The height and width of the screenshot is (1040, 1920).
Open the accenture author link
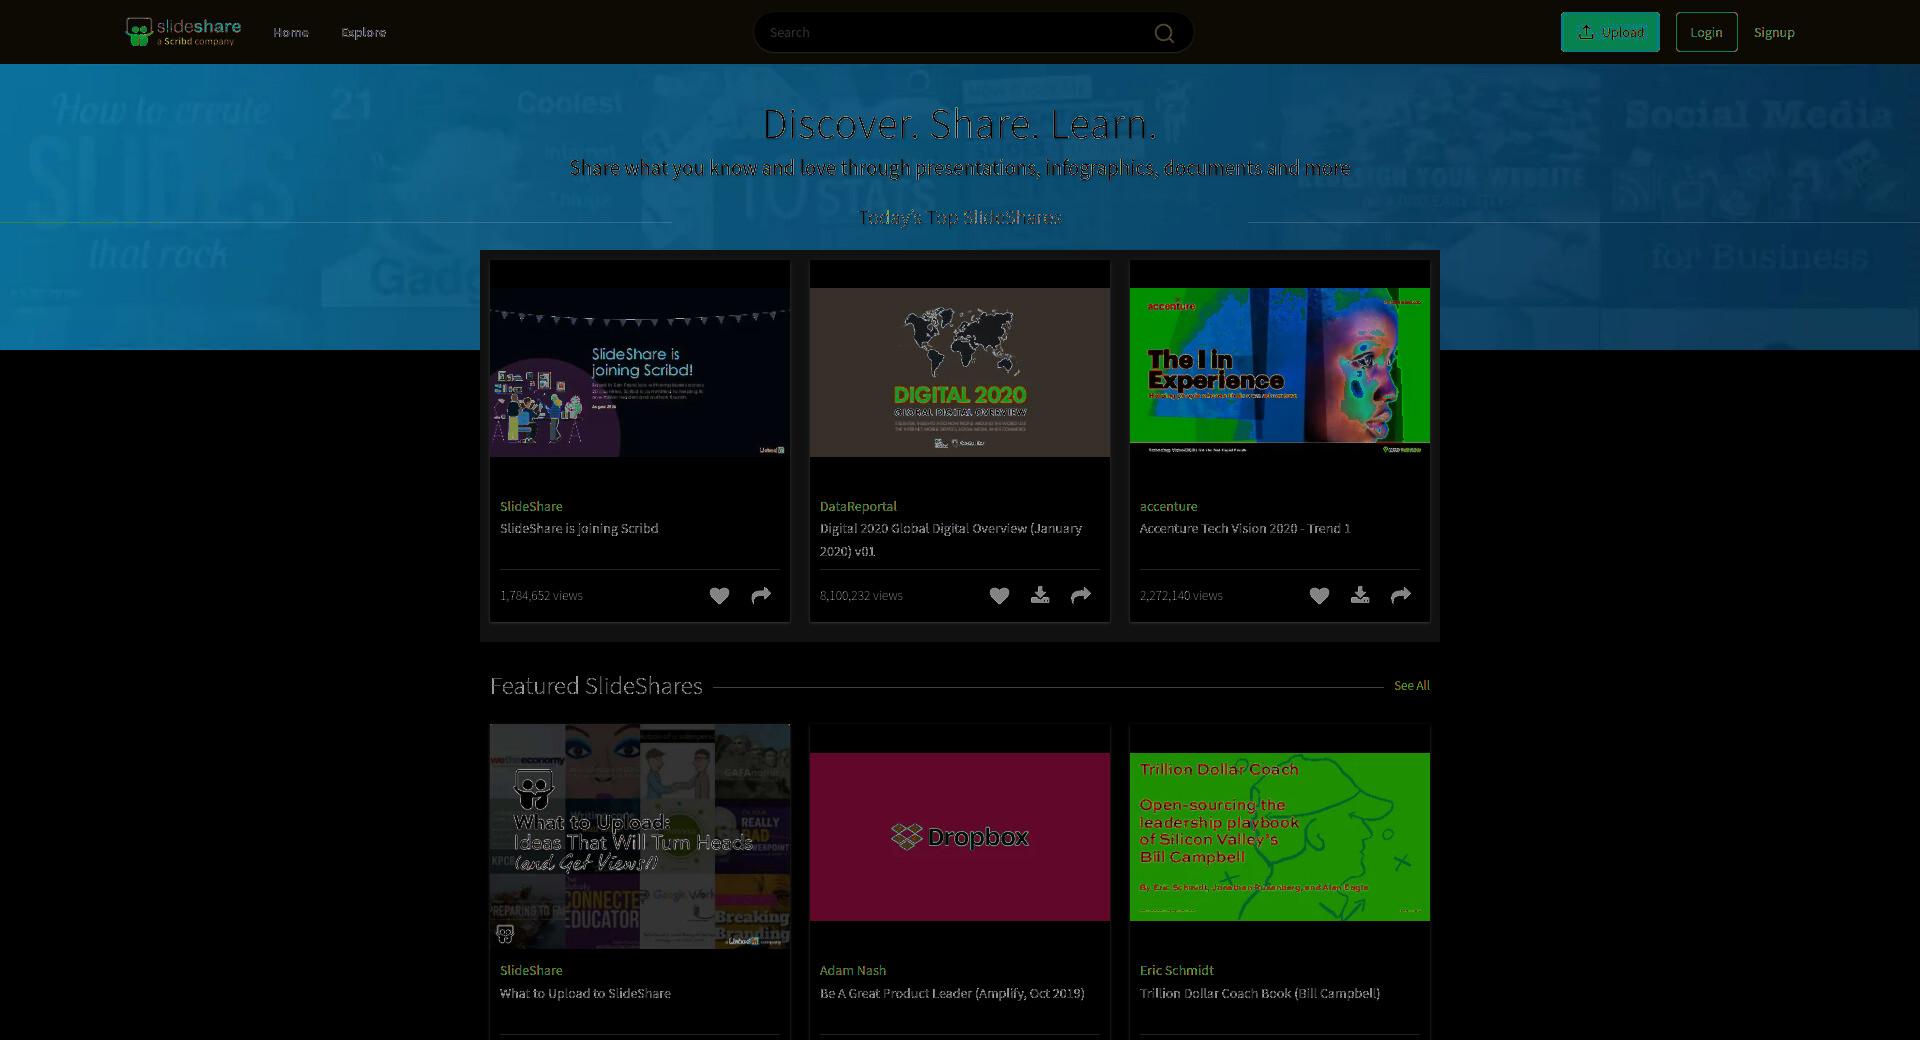point(1168,506)
